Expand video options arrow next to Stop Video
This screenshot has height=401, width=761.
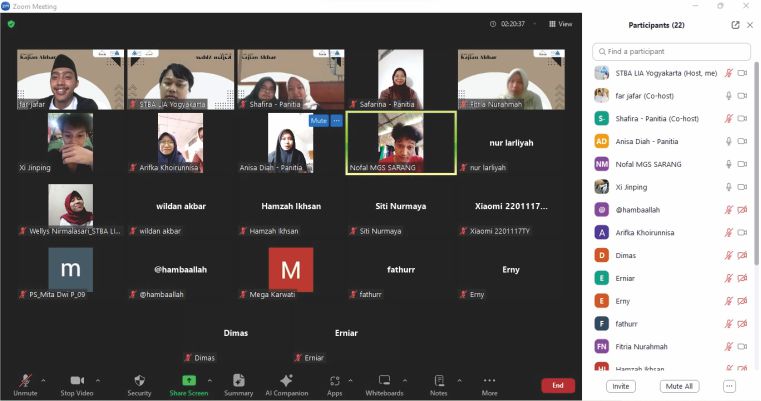point(97,380)
